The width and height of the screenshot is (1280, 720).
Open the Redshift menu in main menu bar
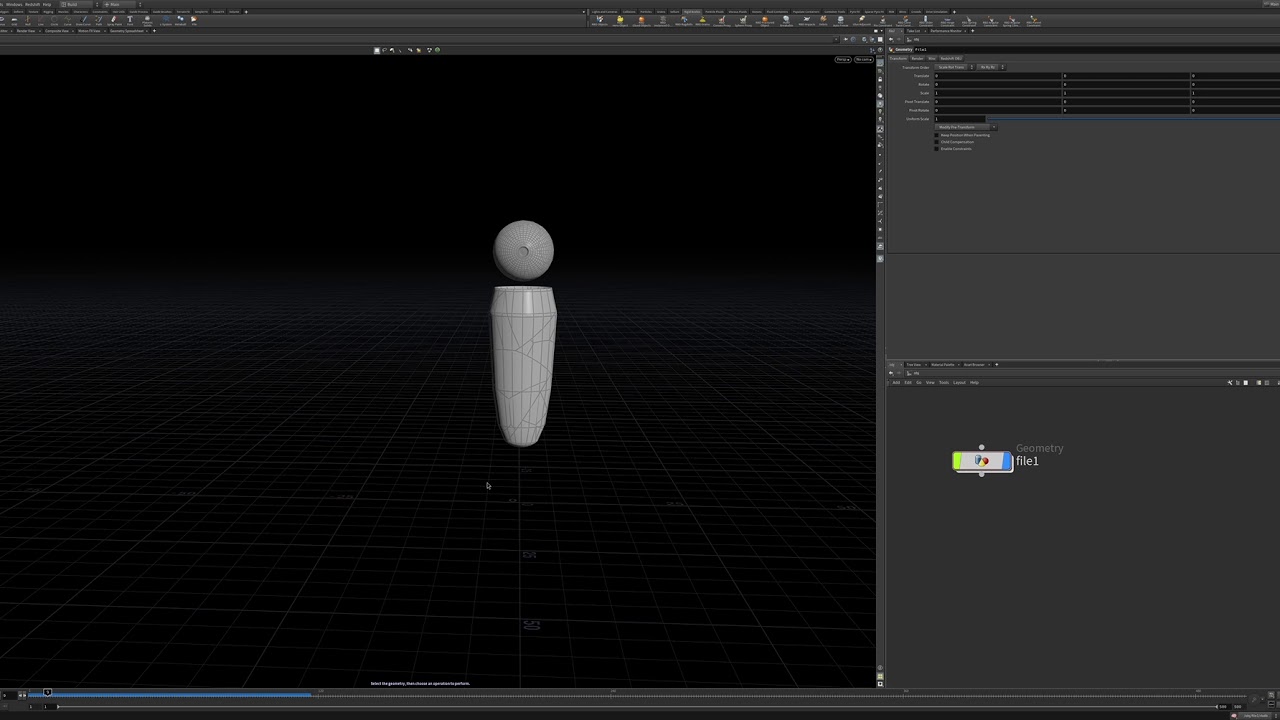[33, 4]
